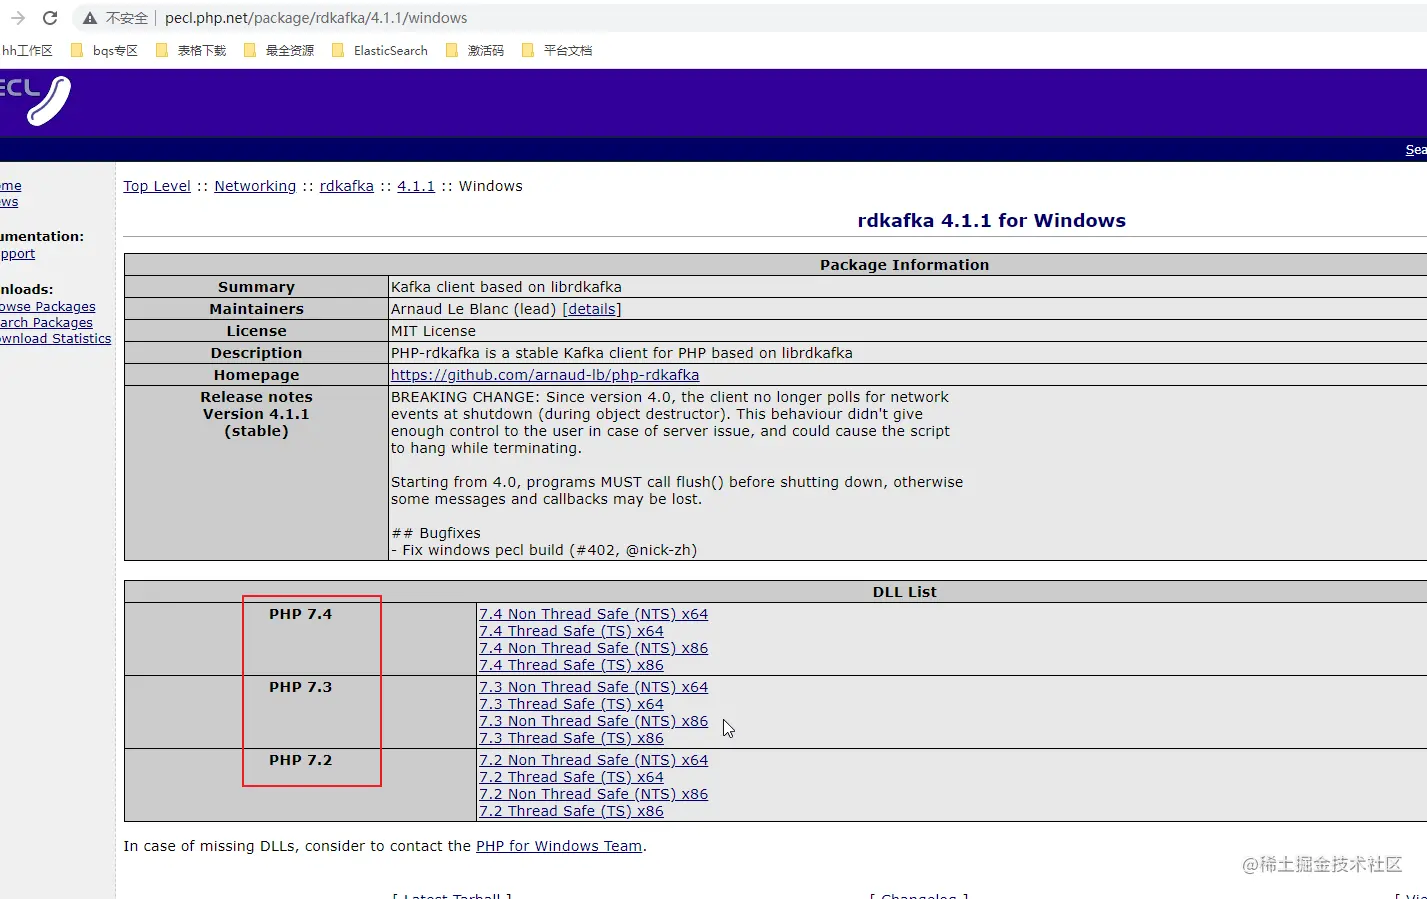Reload the current page

(49, 17)
